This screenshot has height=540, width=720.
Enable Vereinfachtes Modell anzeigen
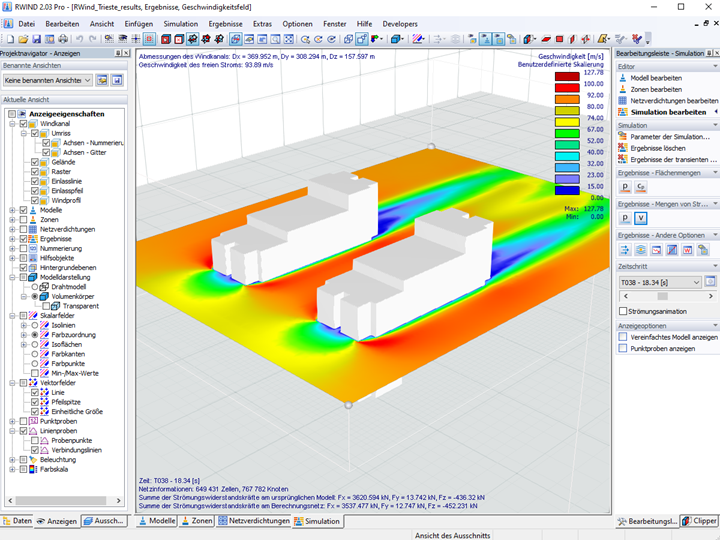tap(623, 337)
